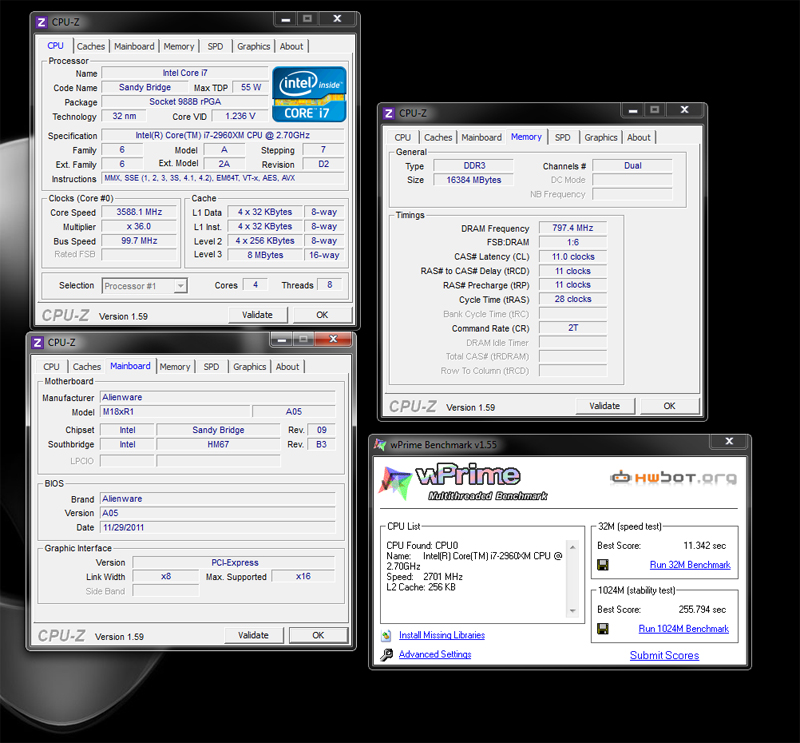The height and width of the screenshot is (743, 800).
Task: Open Mainboard tab in the CPU window
Action: click(x=134, y=46)
